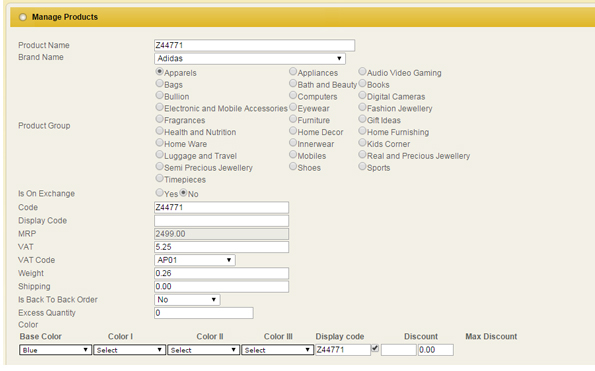595x371 pixels.
Task: Select the Bags product group
Action: pyautogui.click(x=159, y=83)
